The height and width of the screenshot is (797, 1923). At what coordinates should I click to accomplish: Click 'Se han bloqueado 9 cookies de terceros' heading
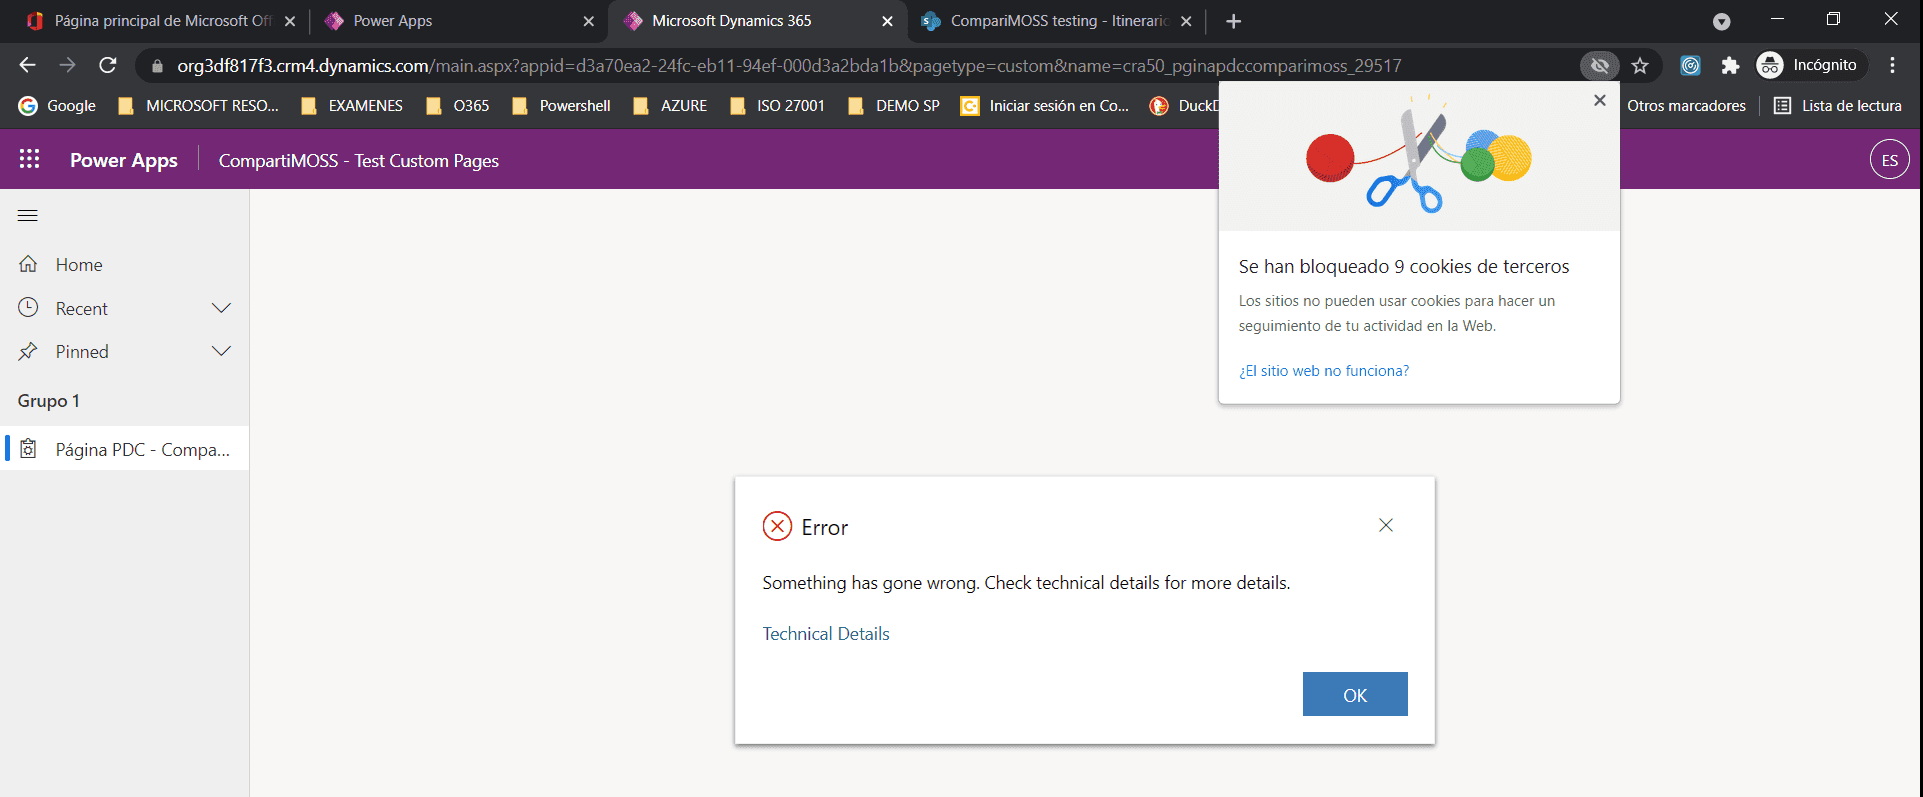click(1404, 266)
